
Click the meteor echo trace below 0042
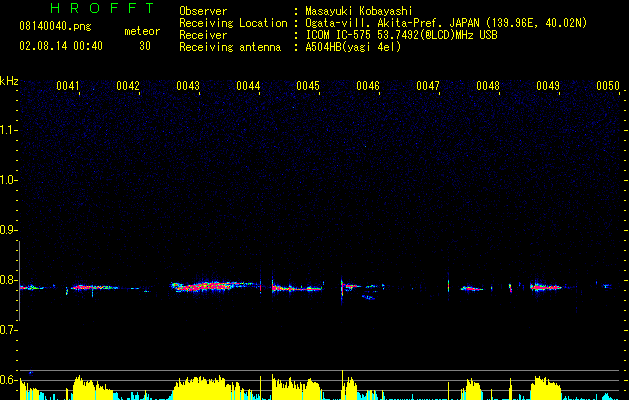click(95, 288)
